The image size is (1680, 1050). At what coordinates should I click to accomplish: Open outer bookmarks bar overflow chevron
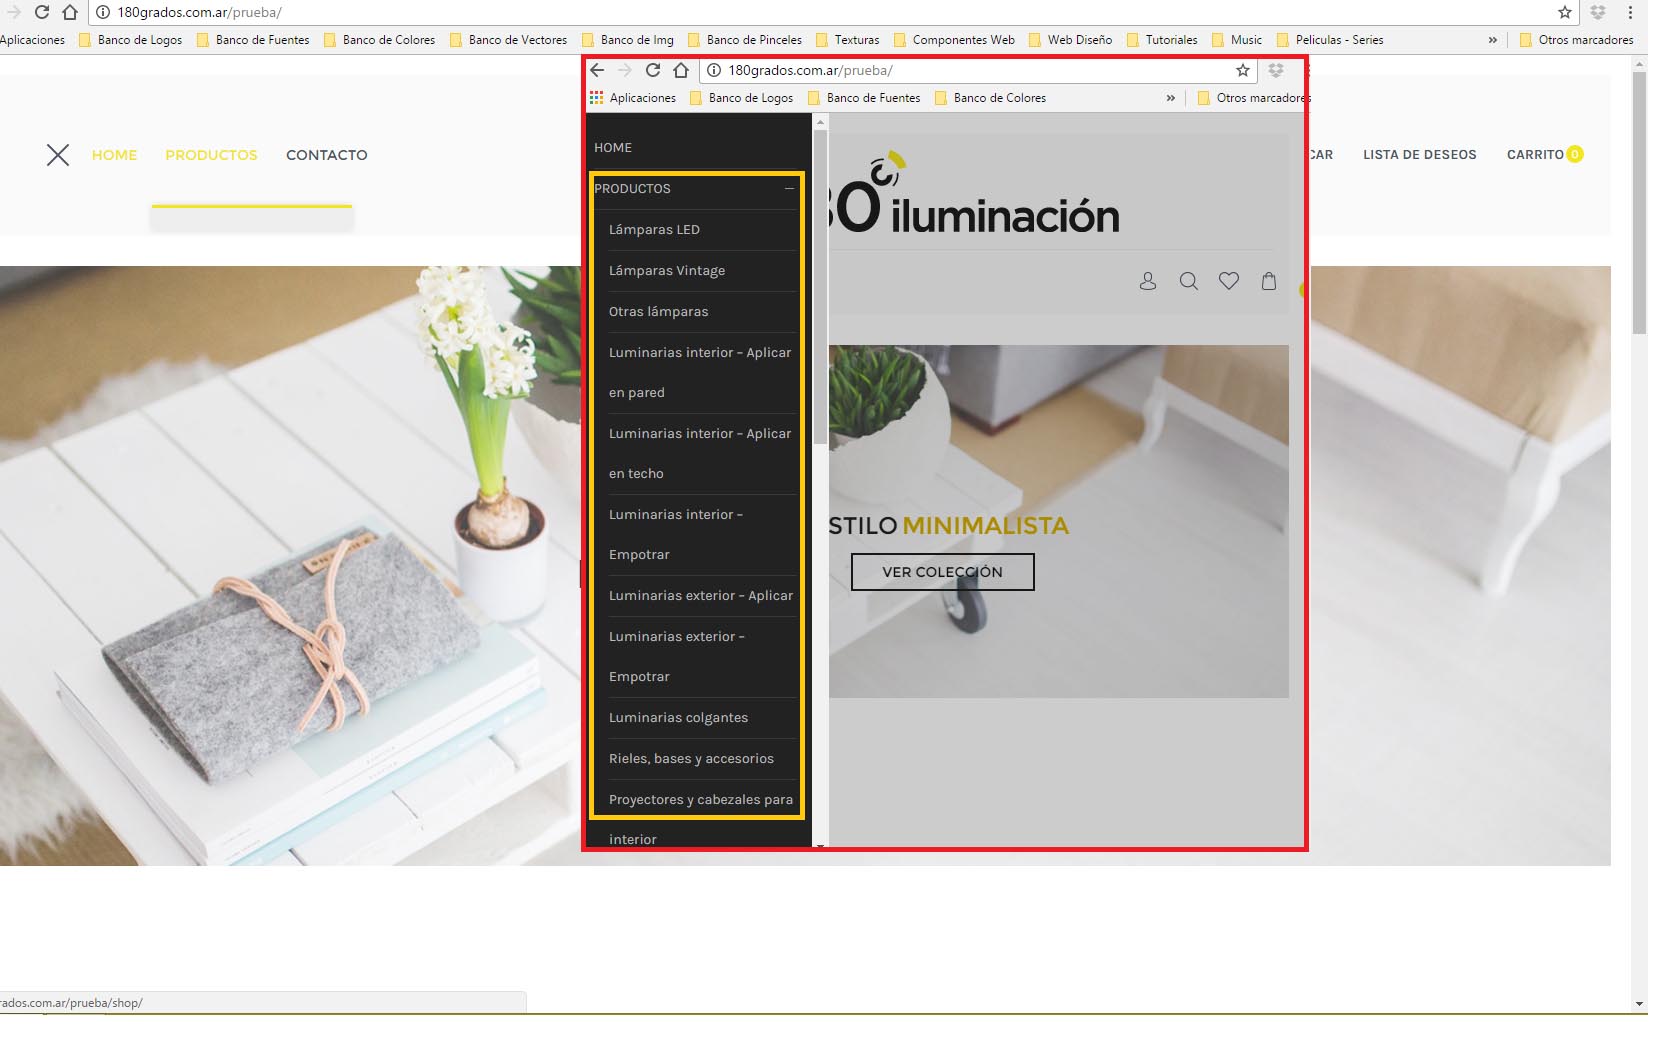(1492, 40)
